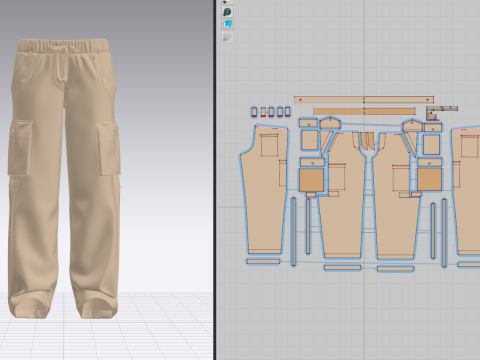Select the left pentagon-shaped pocket flap pattern
The width and height of the screenshot is (480, 360).
coord(330,123)
